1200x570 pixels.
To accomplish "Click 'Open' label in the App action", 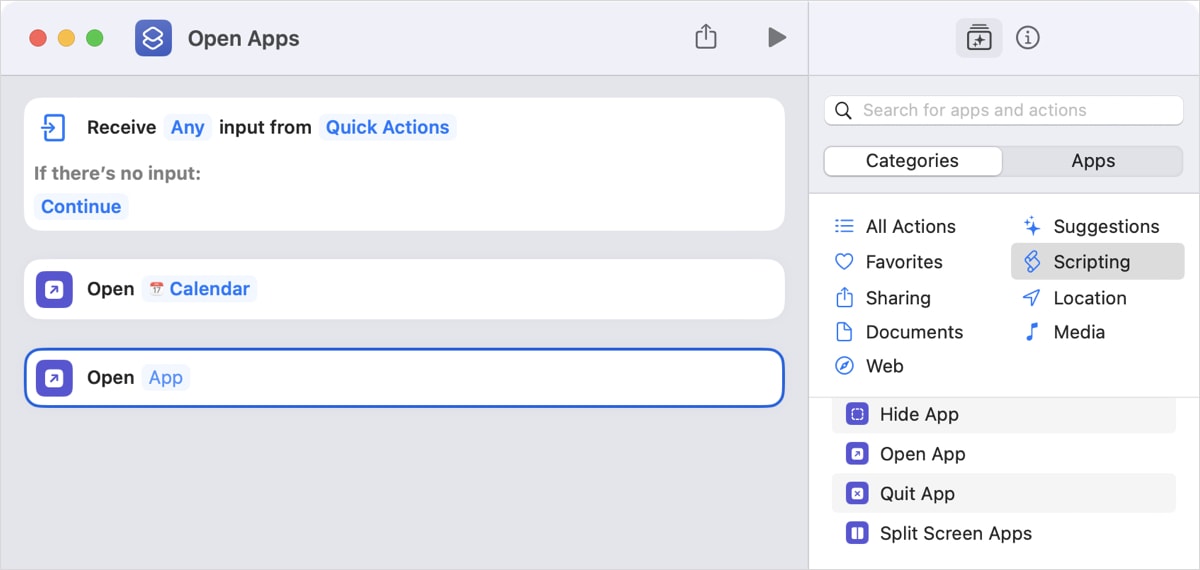I will tap(110, 377).
